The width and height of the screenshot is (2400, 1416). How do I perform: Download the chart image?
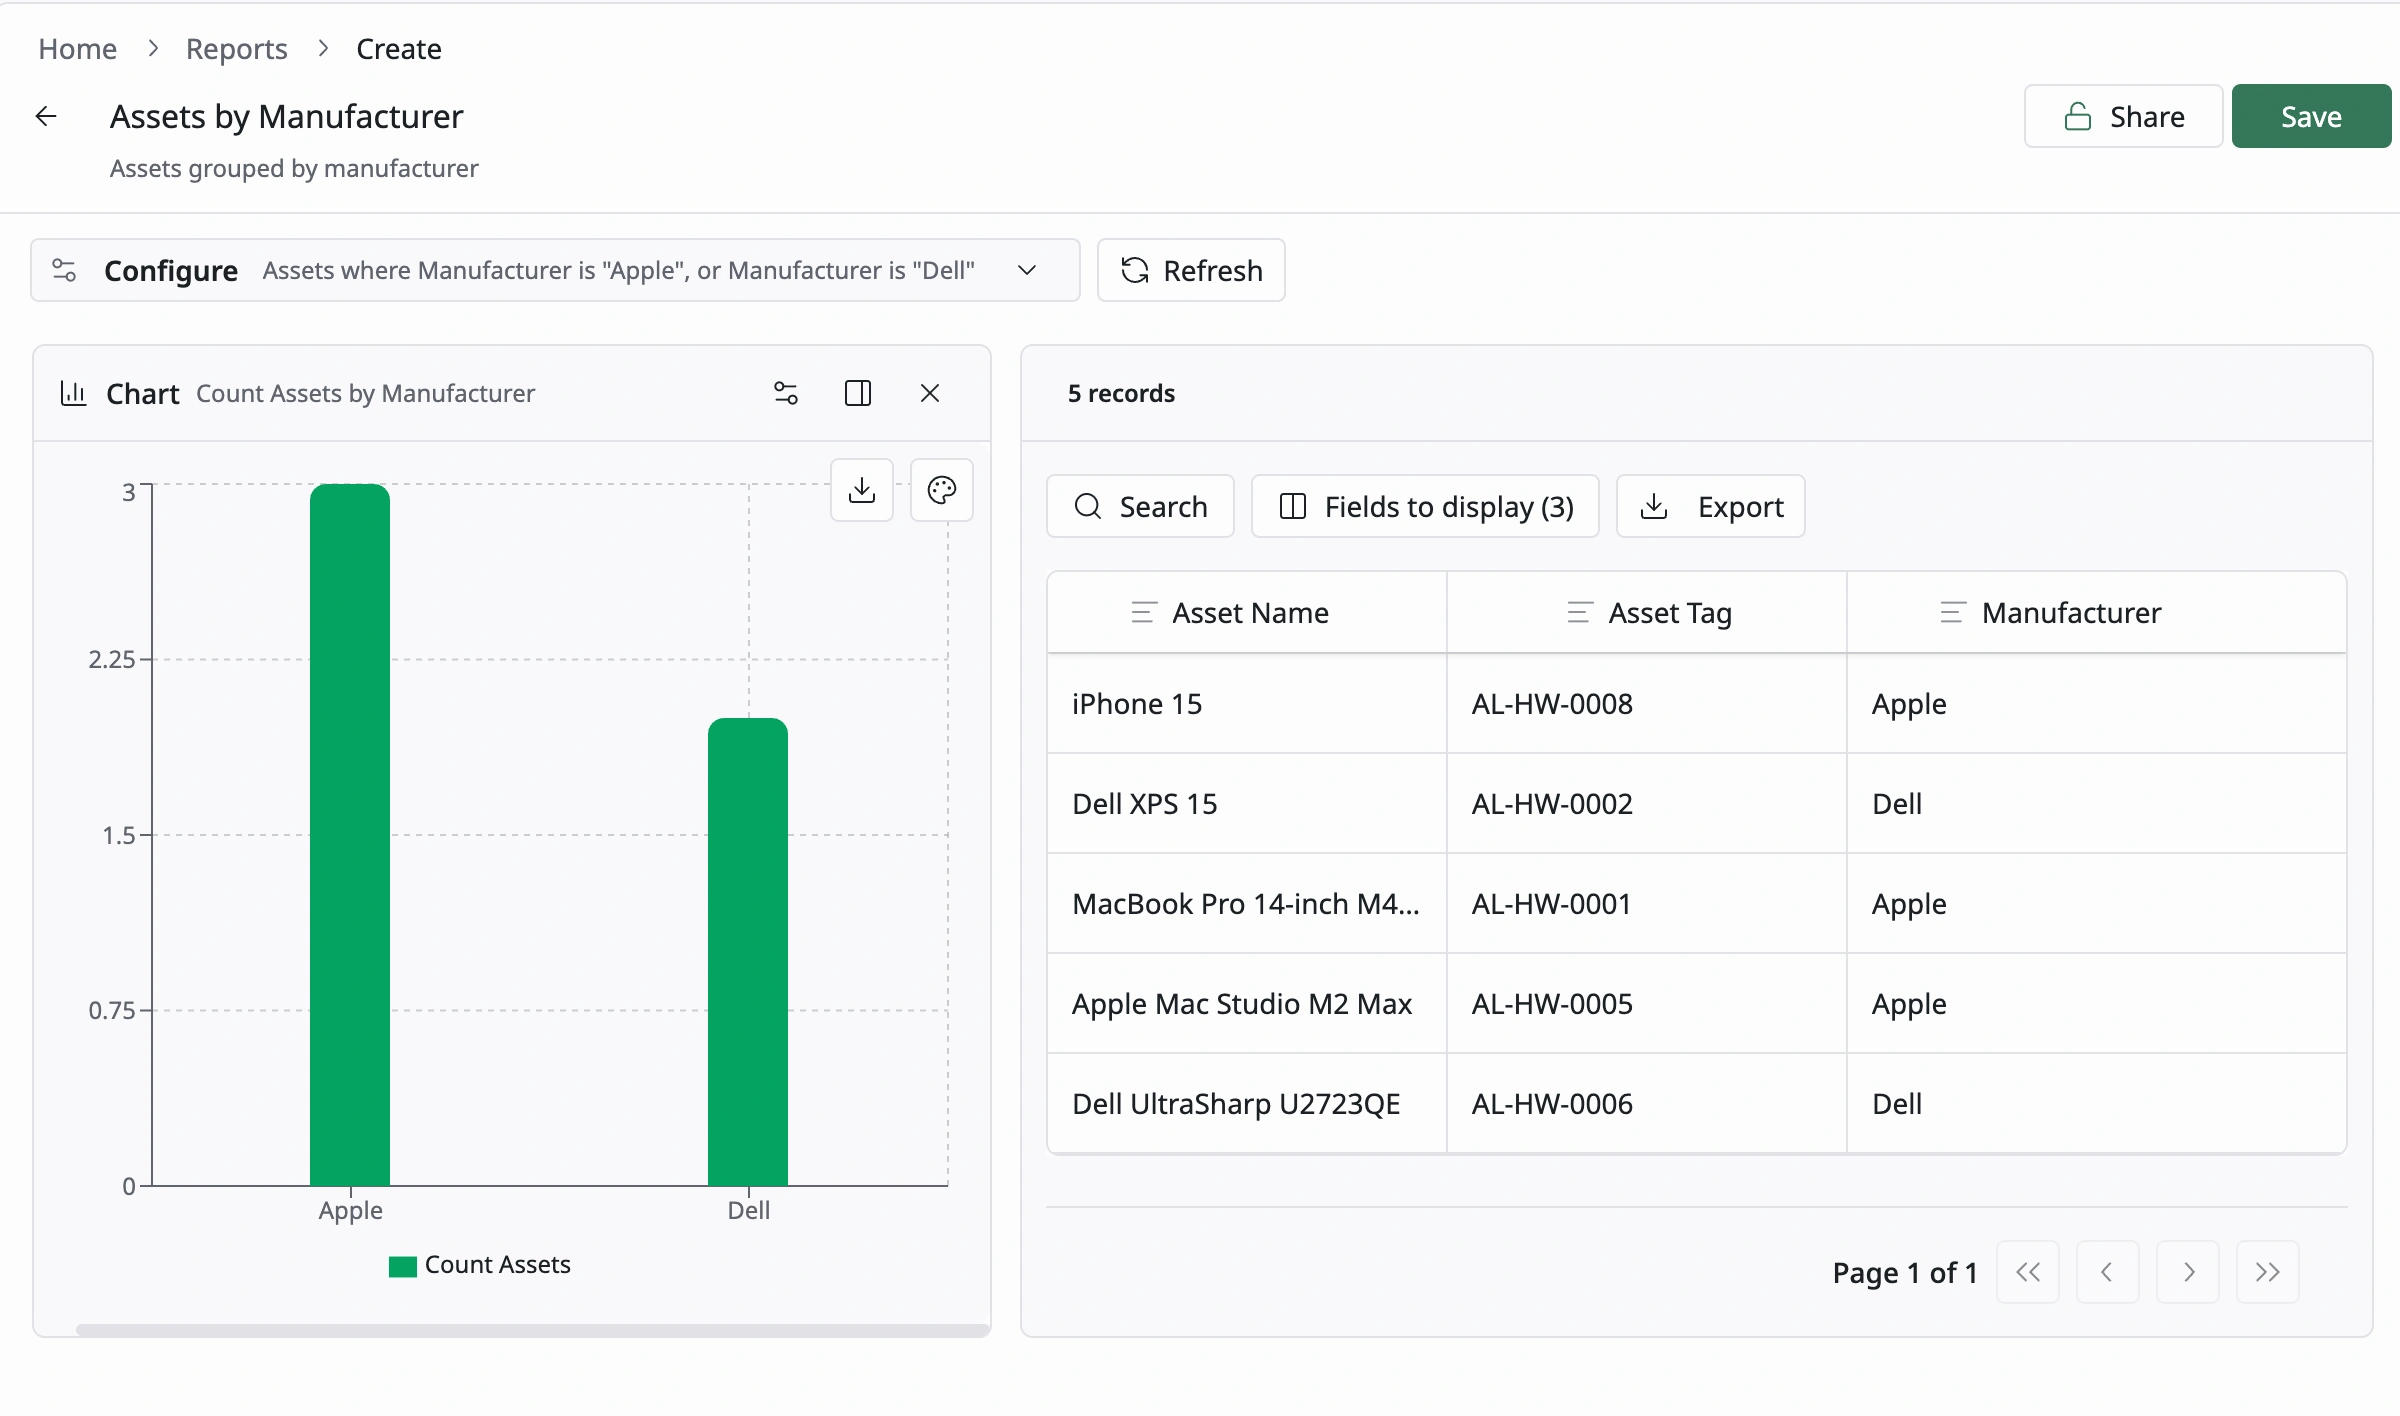(x=862, y=490)
